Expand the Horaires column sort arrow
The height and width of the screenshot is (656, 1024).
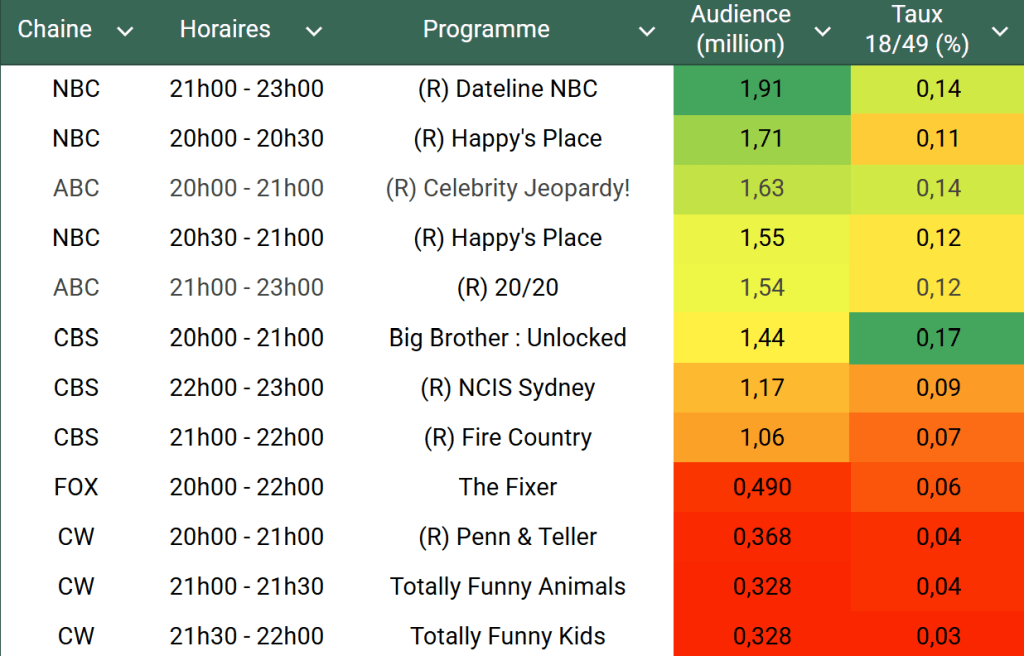(314, 31)
